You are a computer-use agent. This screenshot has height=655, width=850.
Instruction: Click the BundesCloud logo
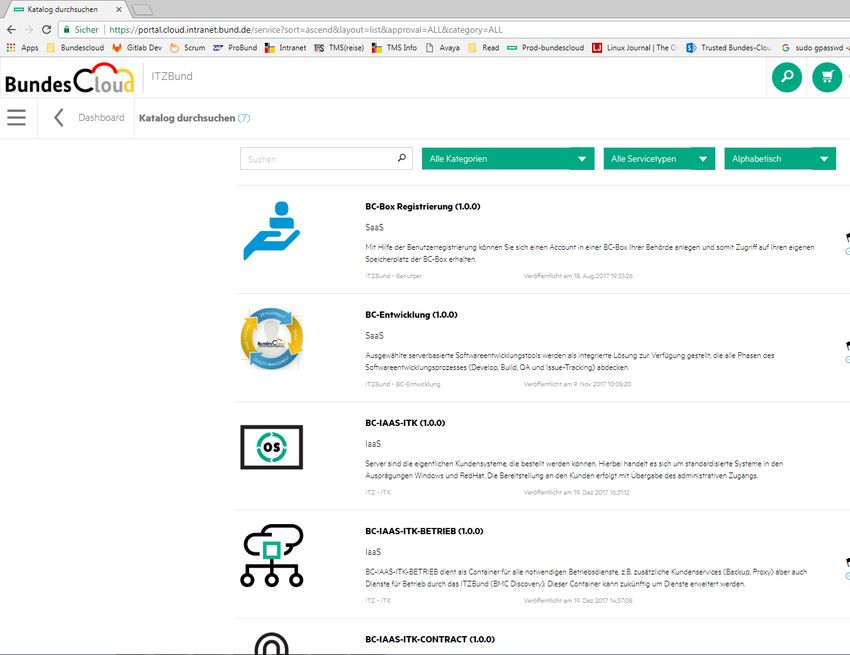[69, 78]
